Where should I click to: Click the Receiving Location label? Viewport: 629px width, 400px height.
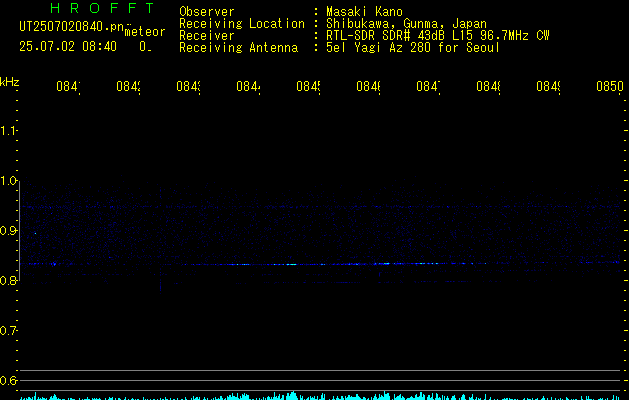point(242,24)
